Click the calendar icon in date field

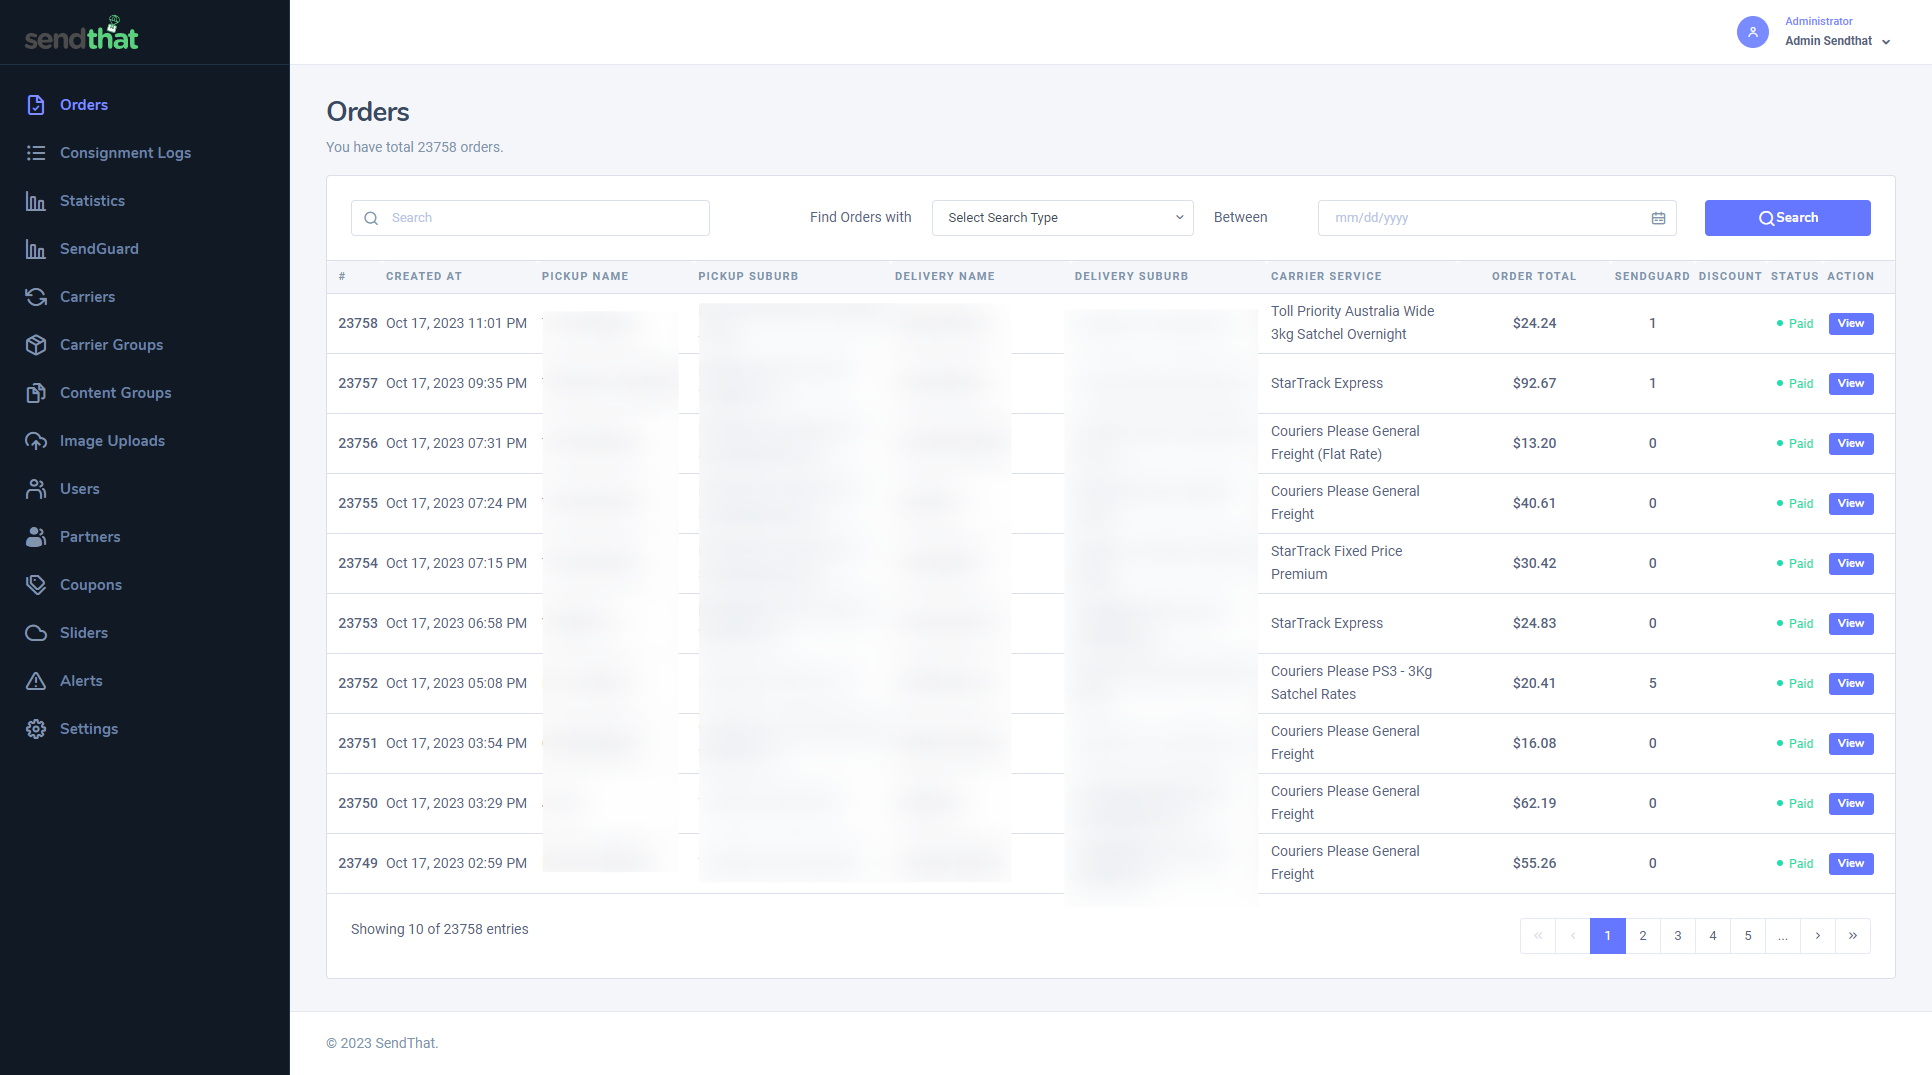click(x=1658, y=218)
